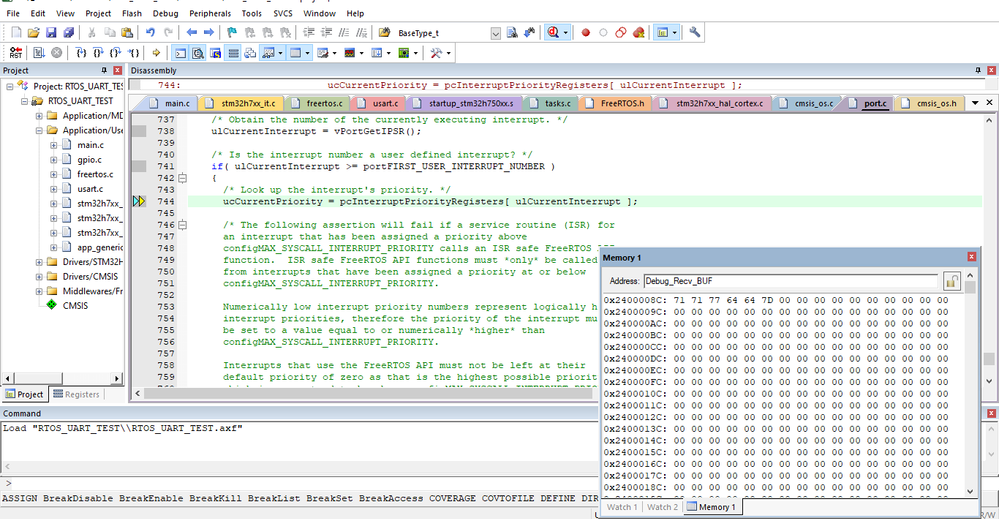This screenshot has width=999, height=519.
Task: Switch to Watch 2 tab
Action: (663, 507)
